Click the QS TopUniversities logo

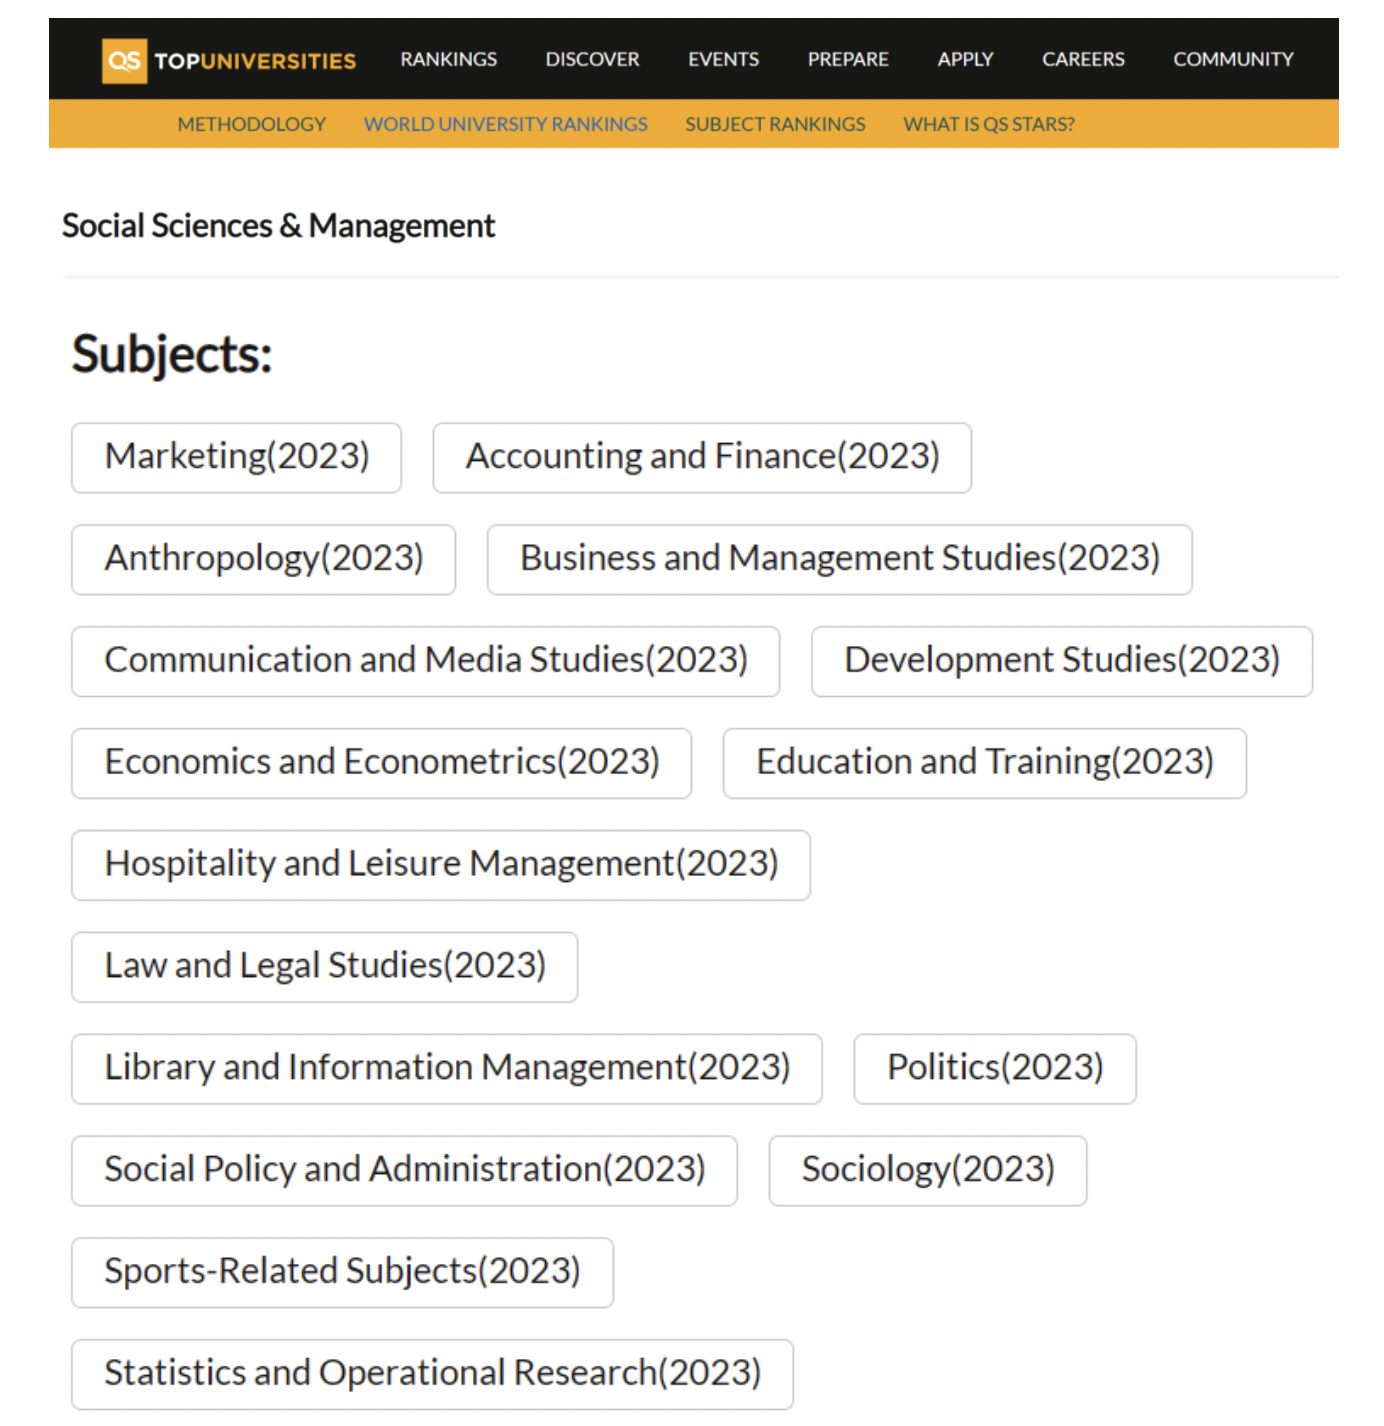(229, 60)
